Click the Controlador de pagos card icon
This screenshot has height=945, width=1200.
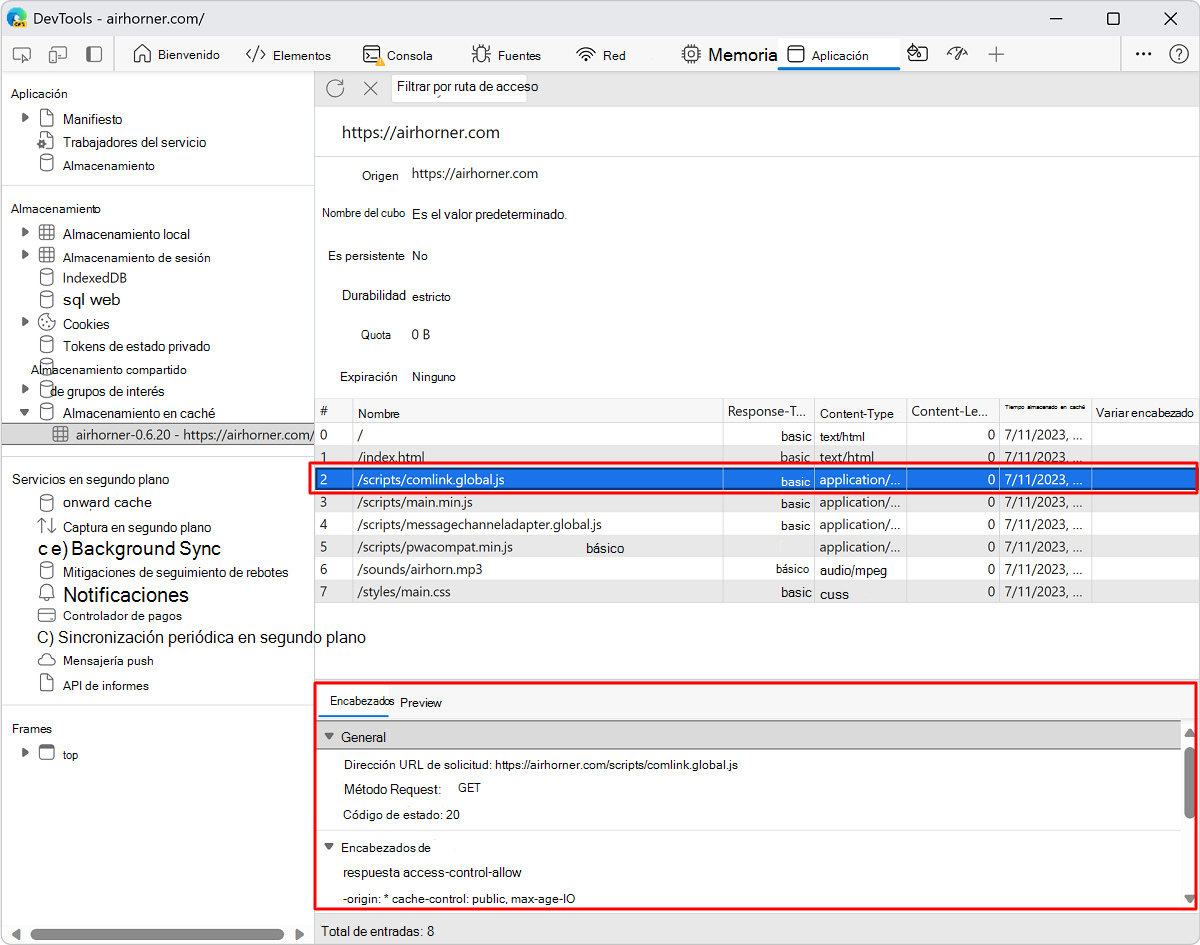pyautogui.click(x=46, y=616)
